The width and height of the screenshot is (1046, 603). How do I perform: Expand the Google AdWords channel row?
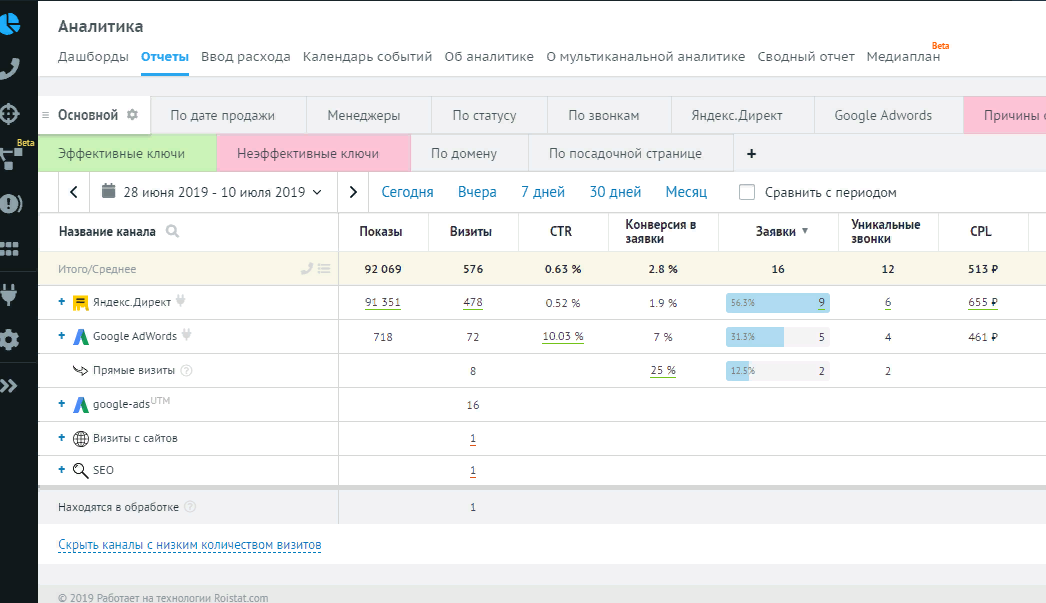click(x=62, y=336)
